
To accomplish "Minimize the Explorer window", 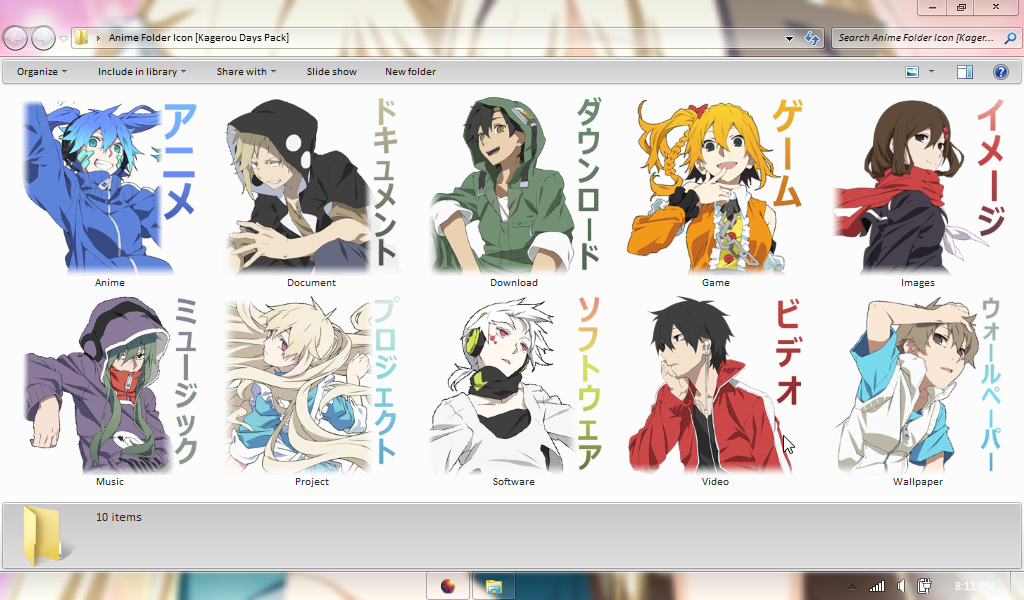I will tap(932, 7).
